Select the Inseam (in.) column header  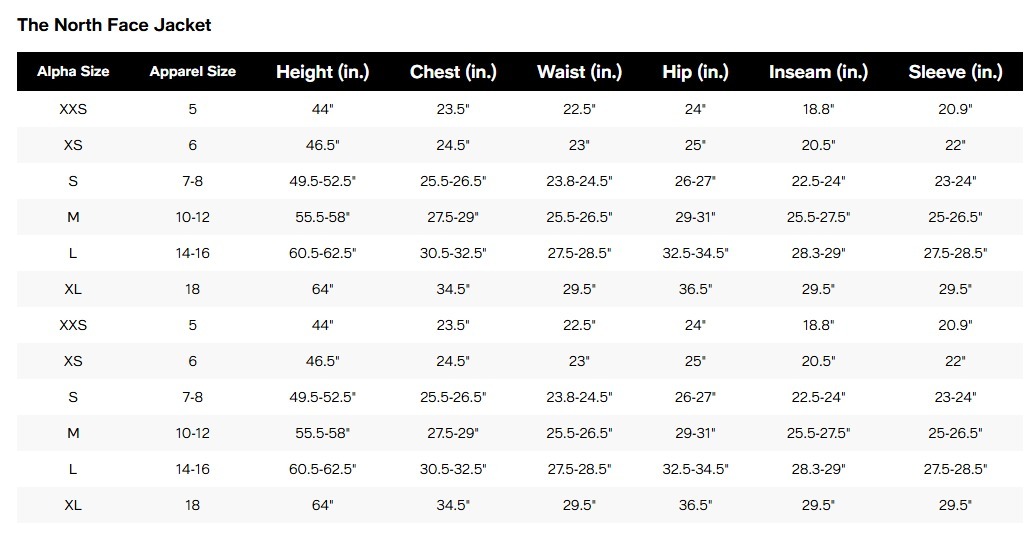click(x=818, y=72)
